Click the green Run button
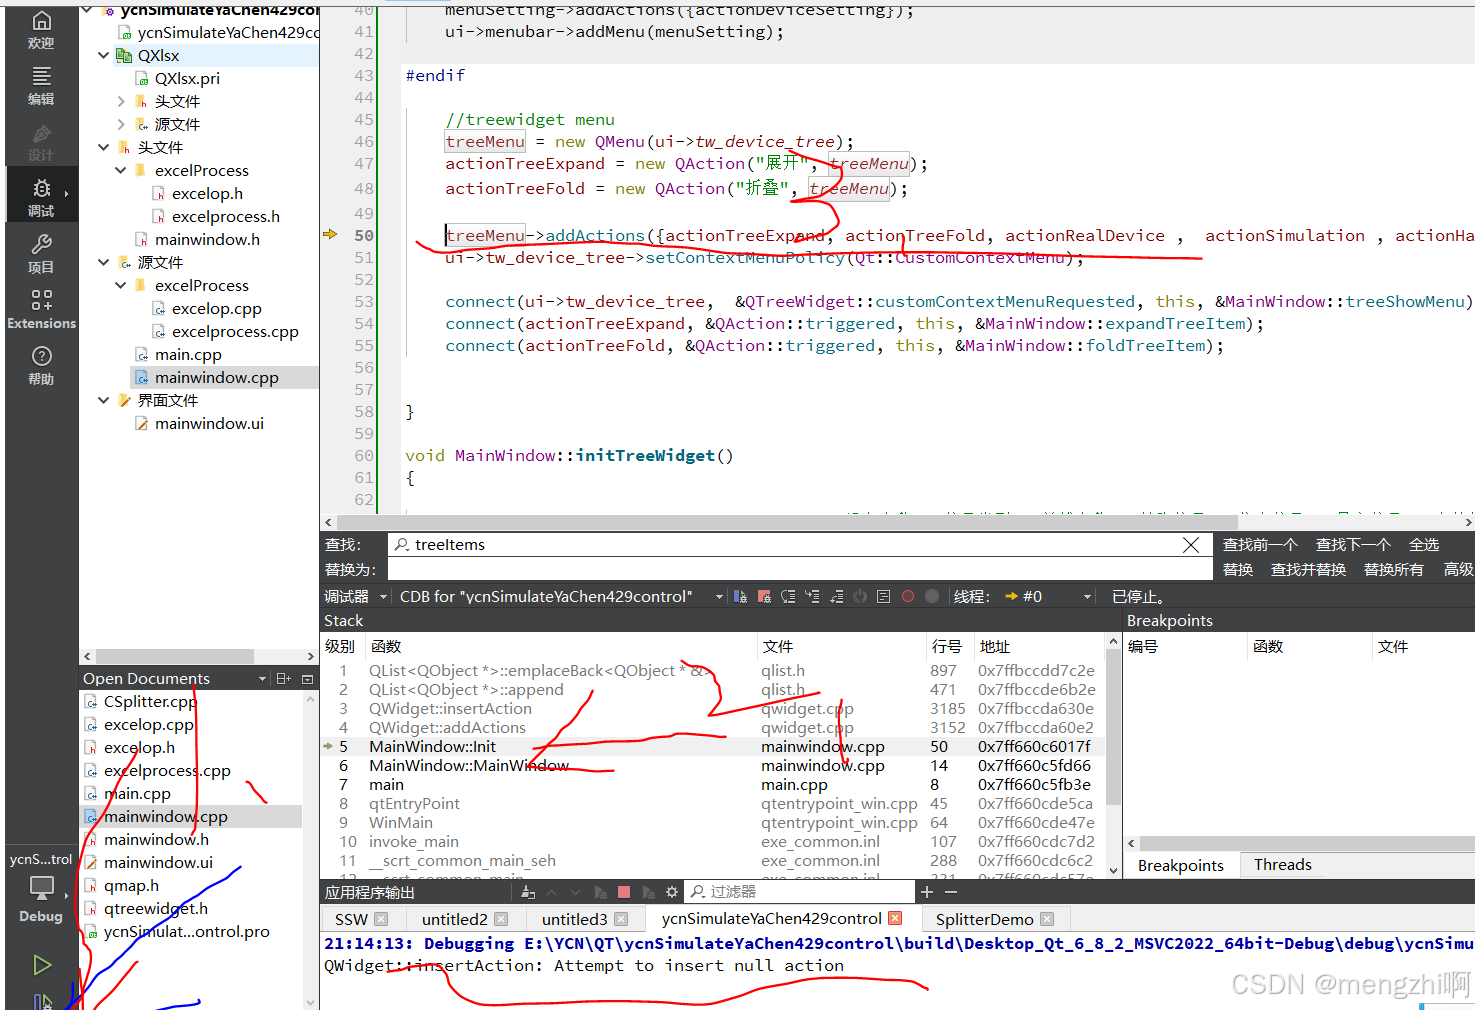The height and width of the screenshot is (1010, 1475). [x=42, y=965]
